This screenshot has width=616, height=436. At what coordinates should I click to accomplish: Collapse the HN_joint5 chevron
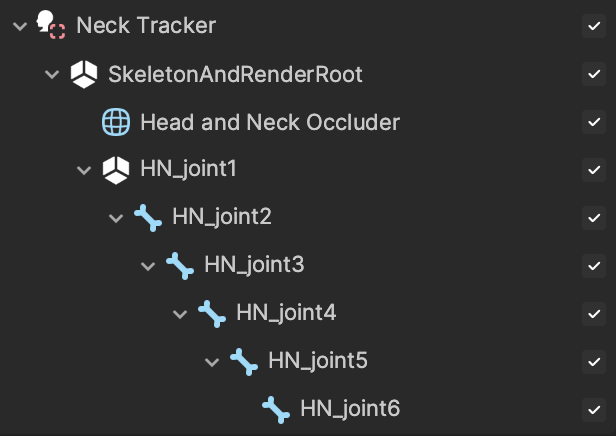(x=212, y=362)
